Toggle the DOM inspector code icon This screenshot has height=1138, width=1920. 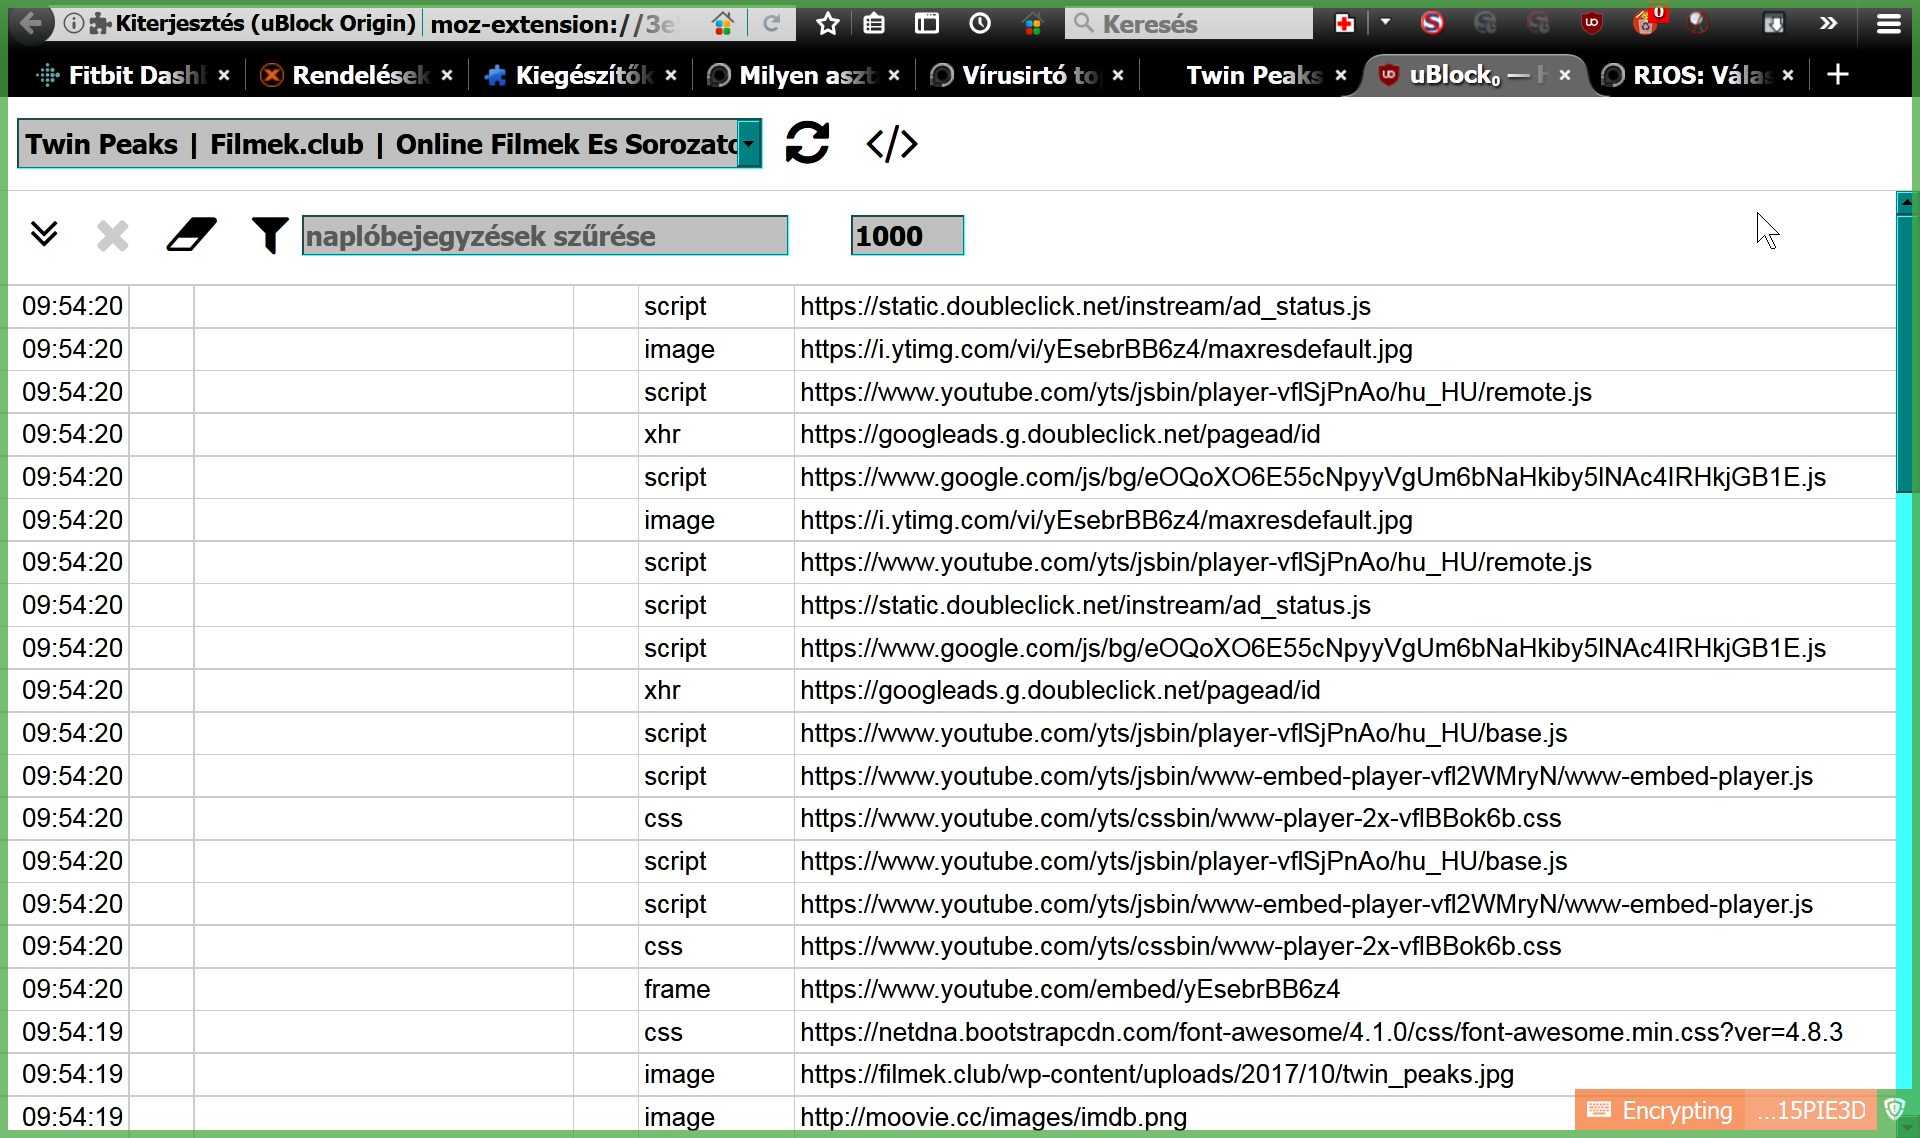(891, 143)
